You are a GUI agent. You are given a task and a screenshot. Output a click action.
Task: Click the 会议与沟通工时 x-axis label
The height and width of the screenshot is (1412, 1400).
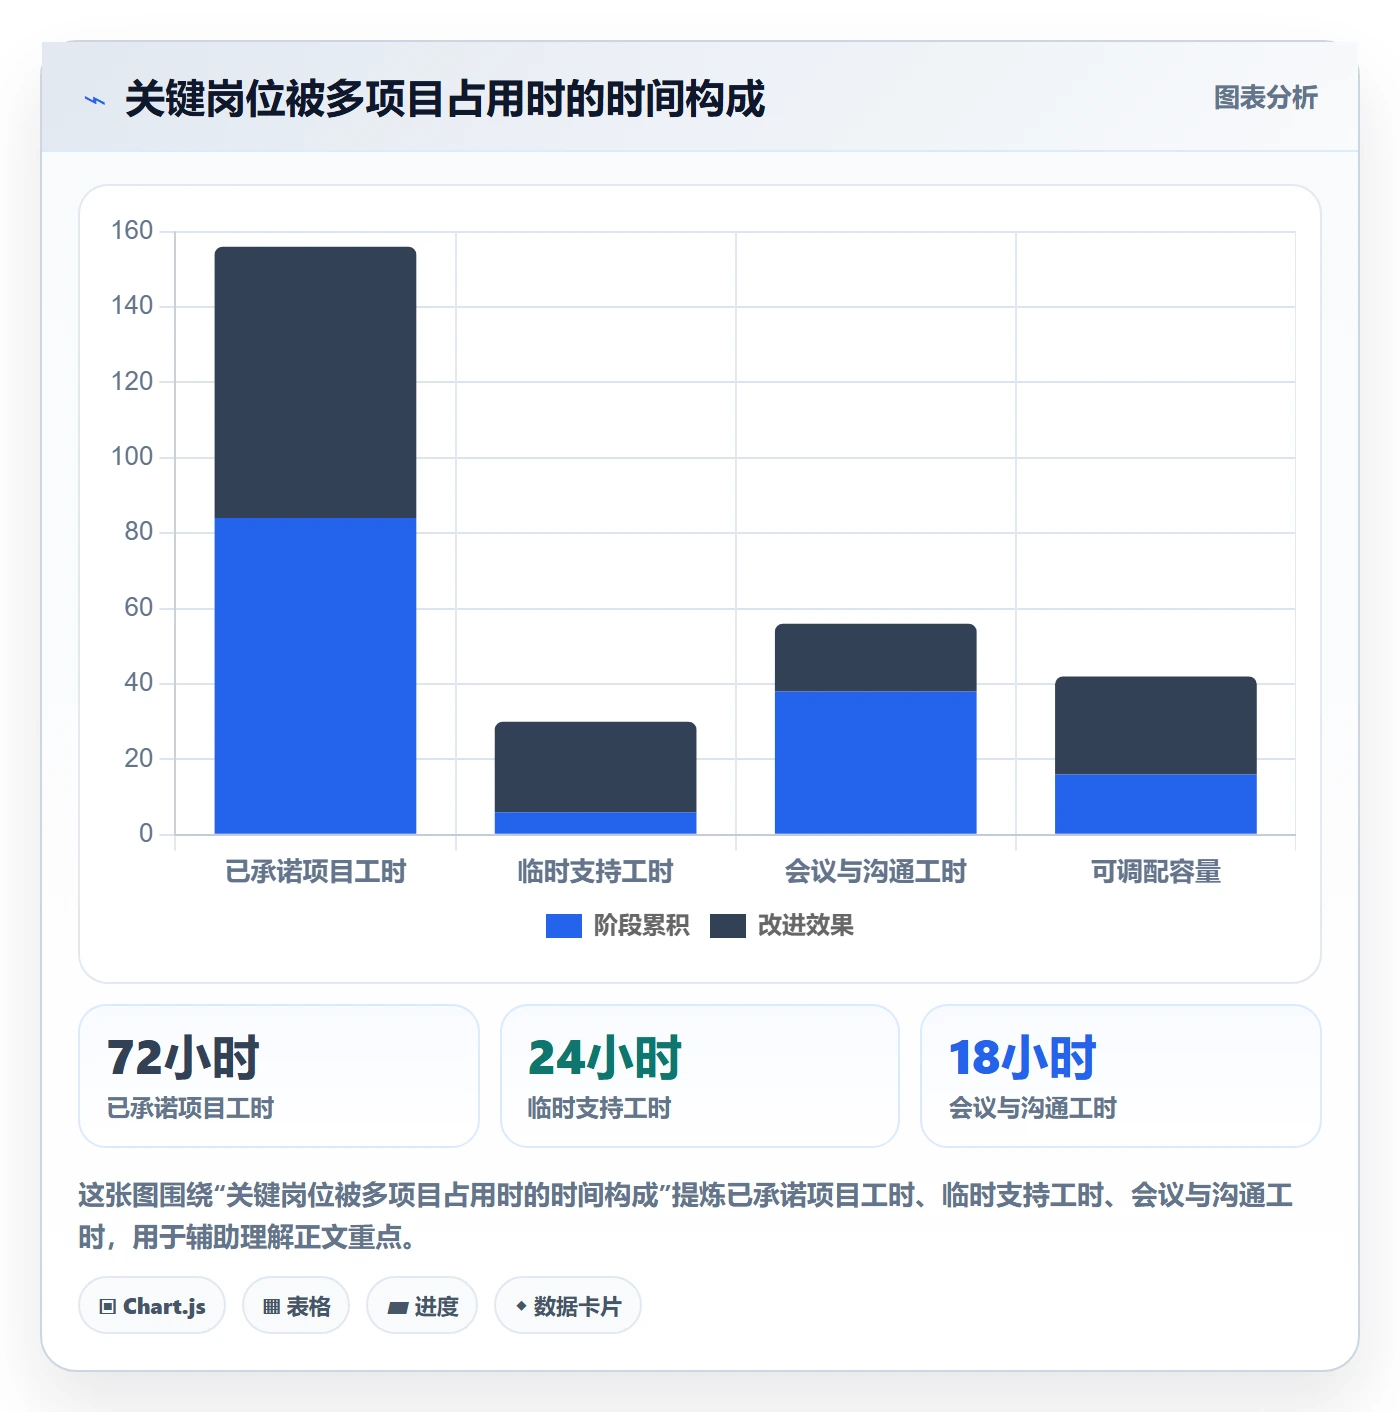click(875, 872)
